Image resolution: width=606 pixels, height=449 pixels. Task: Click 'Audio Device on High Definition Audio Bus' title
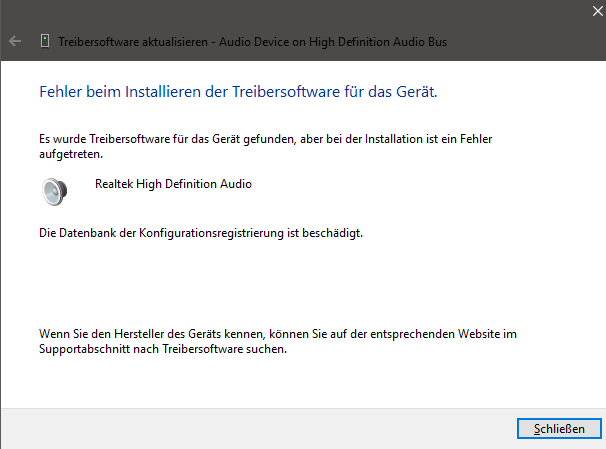click(x=333, y=42)
